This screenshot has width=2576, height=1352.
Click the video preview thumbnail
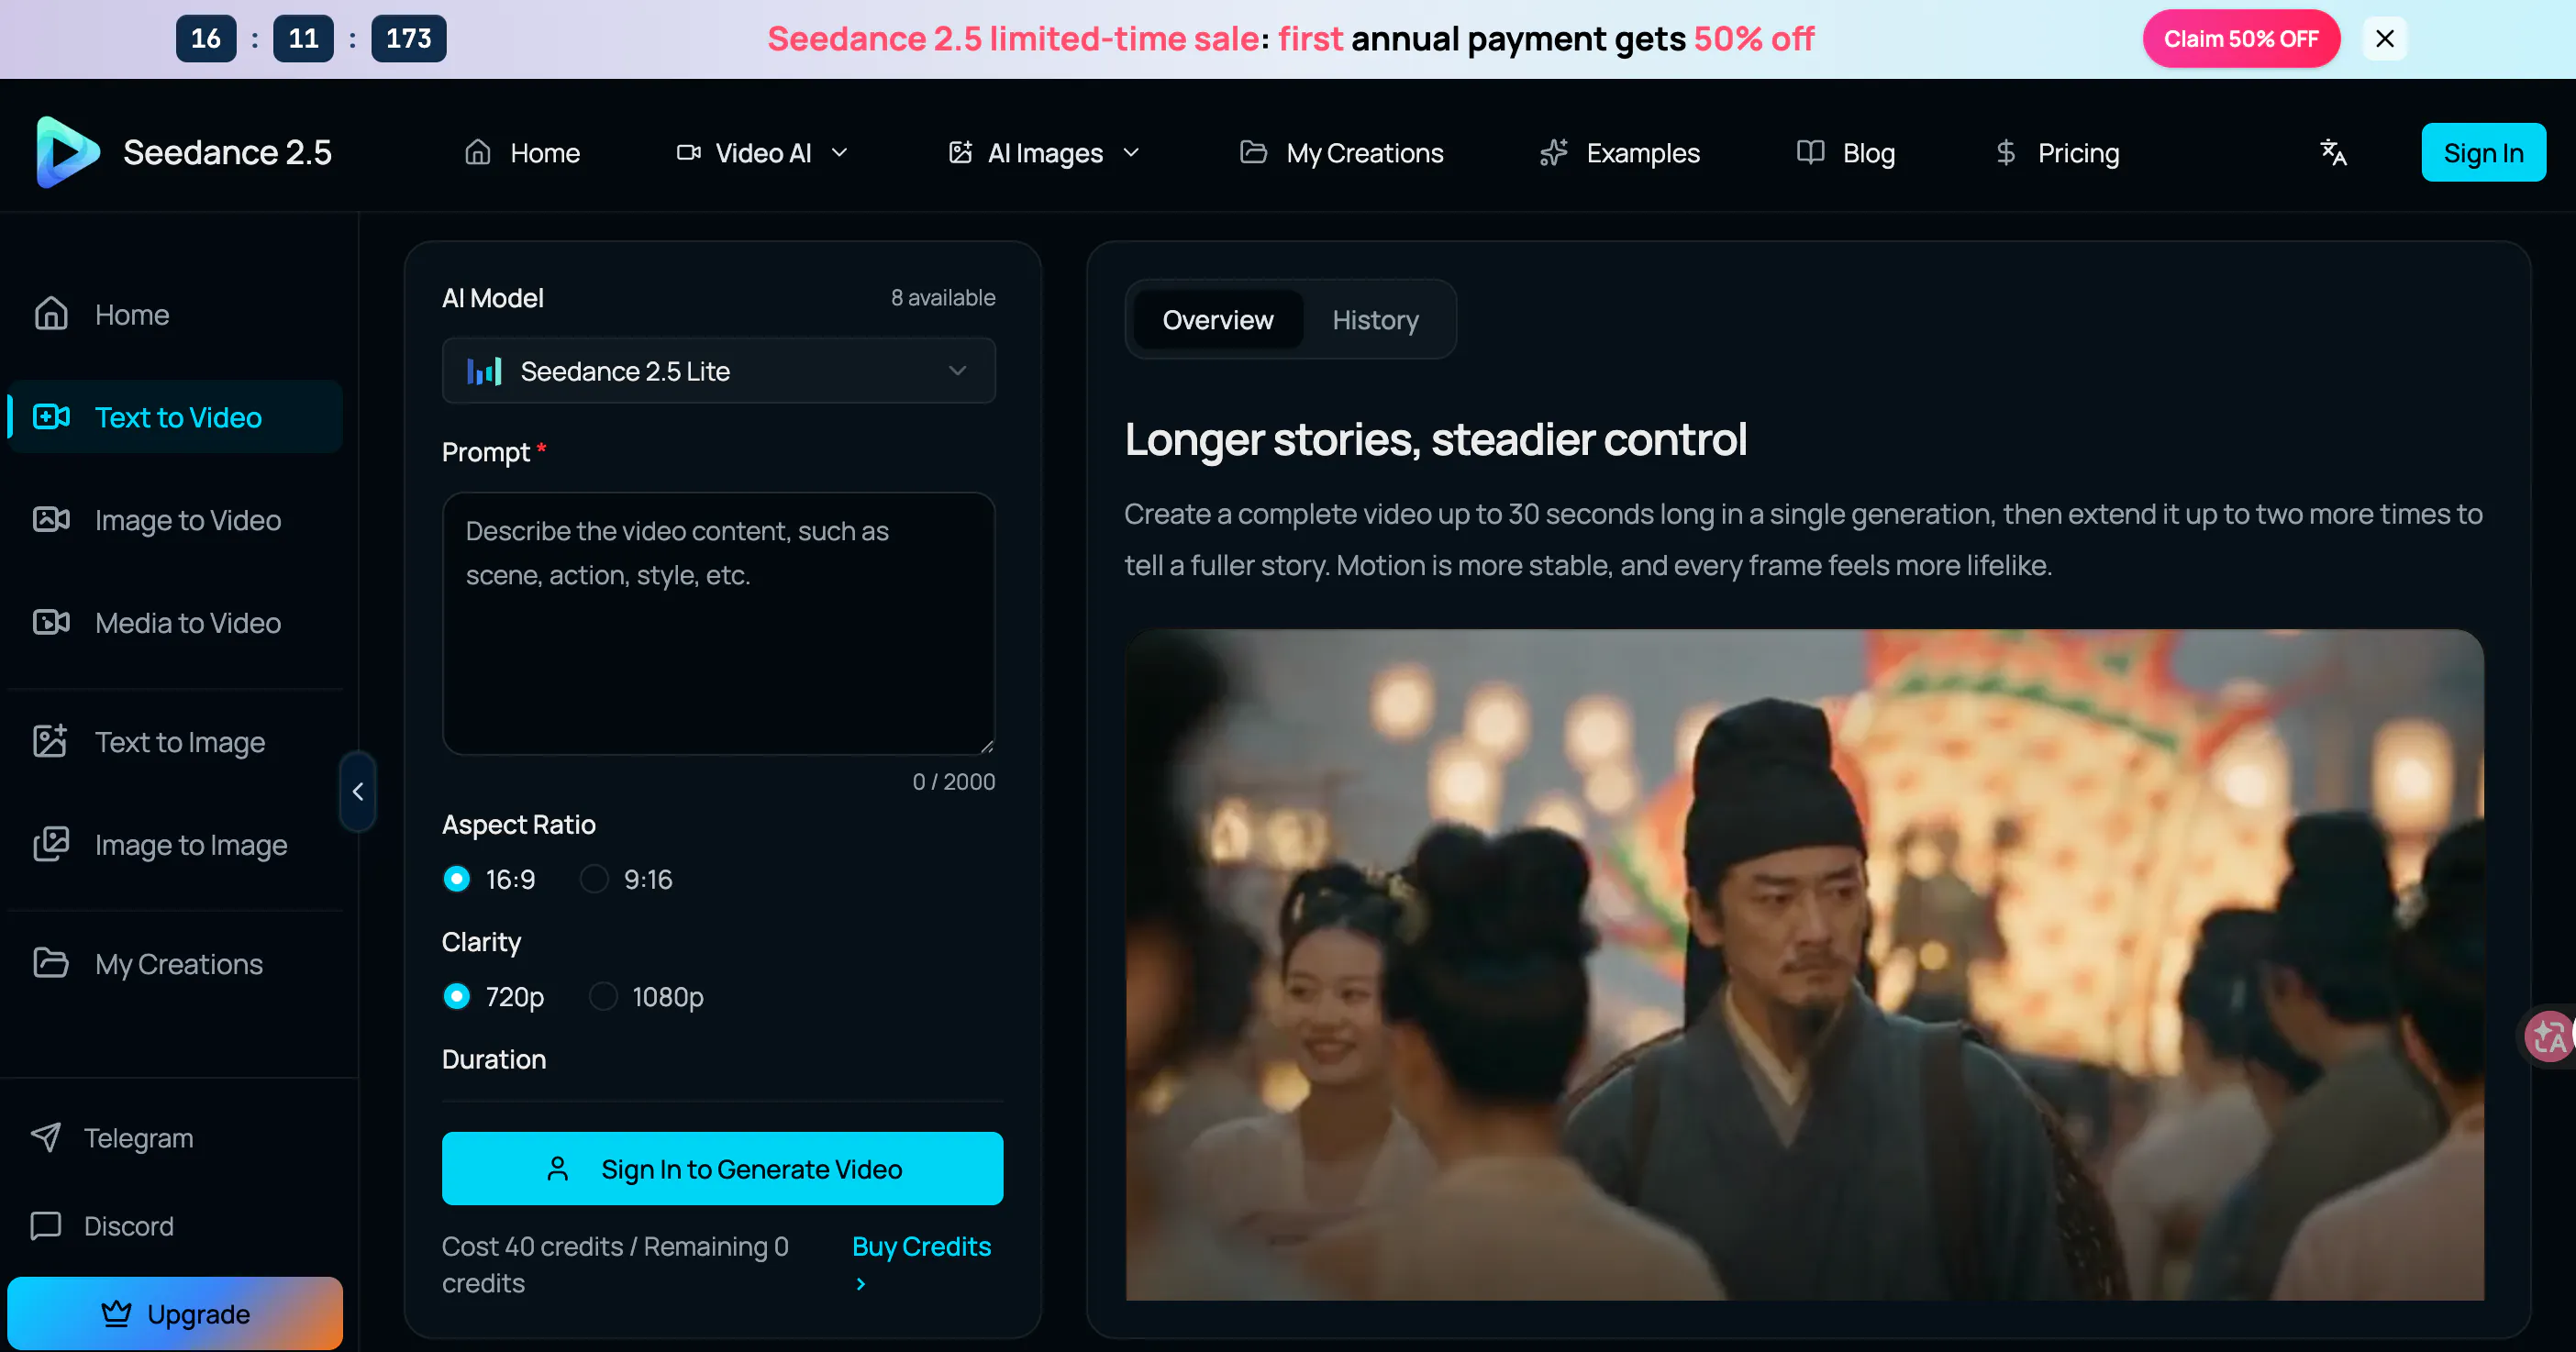1804,964
